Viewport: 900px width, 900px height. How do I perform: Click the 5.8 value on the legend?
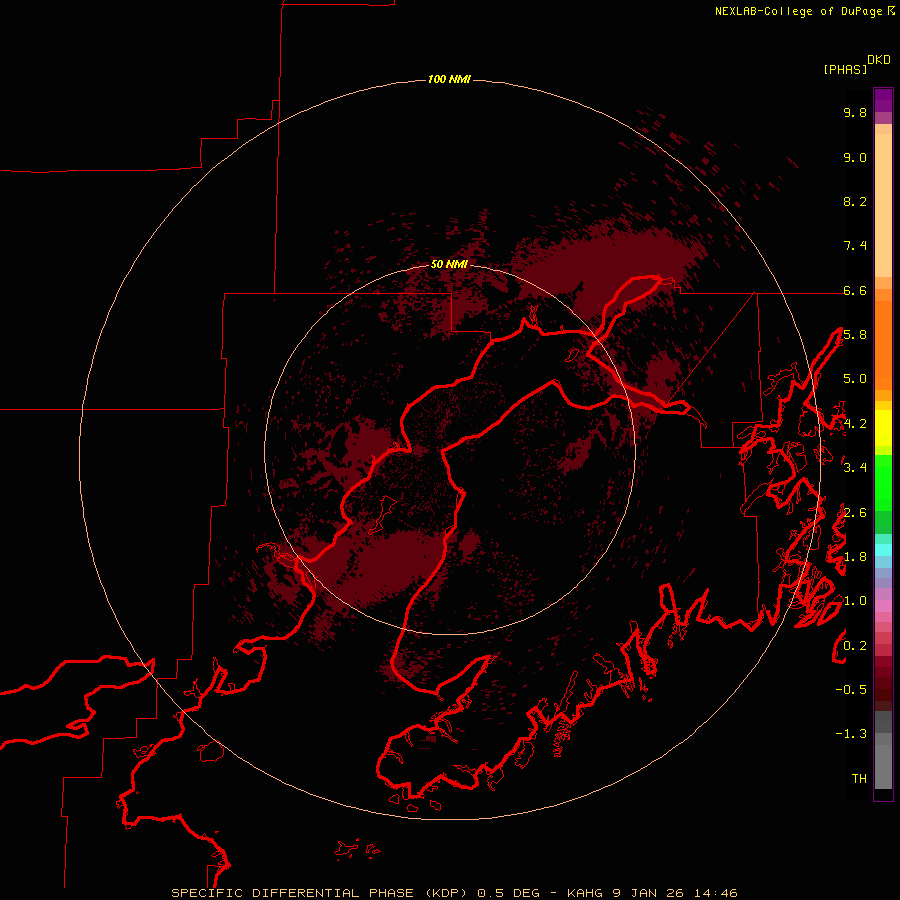855,335
